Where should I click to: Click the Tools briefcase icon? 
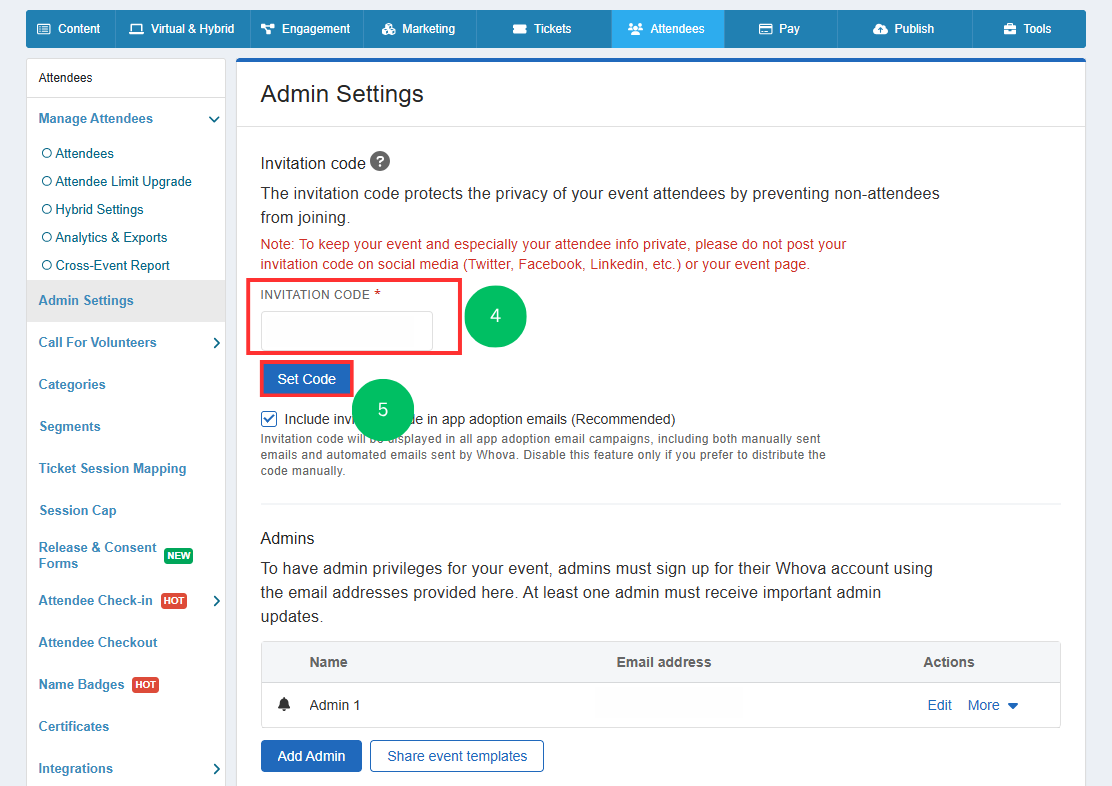pos(1010,29)
